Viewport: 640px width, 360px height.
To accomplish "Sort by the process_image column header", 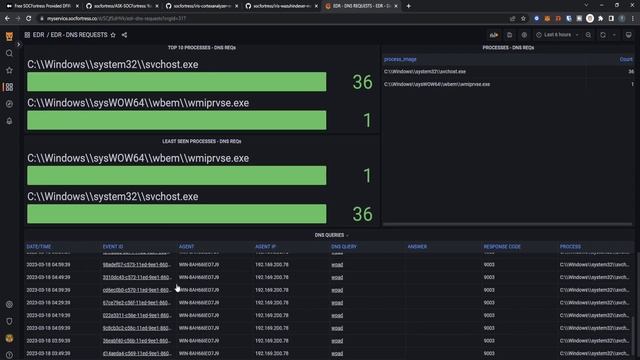I will click(x=400, y=59).
